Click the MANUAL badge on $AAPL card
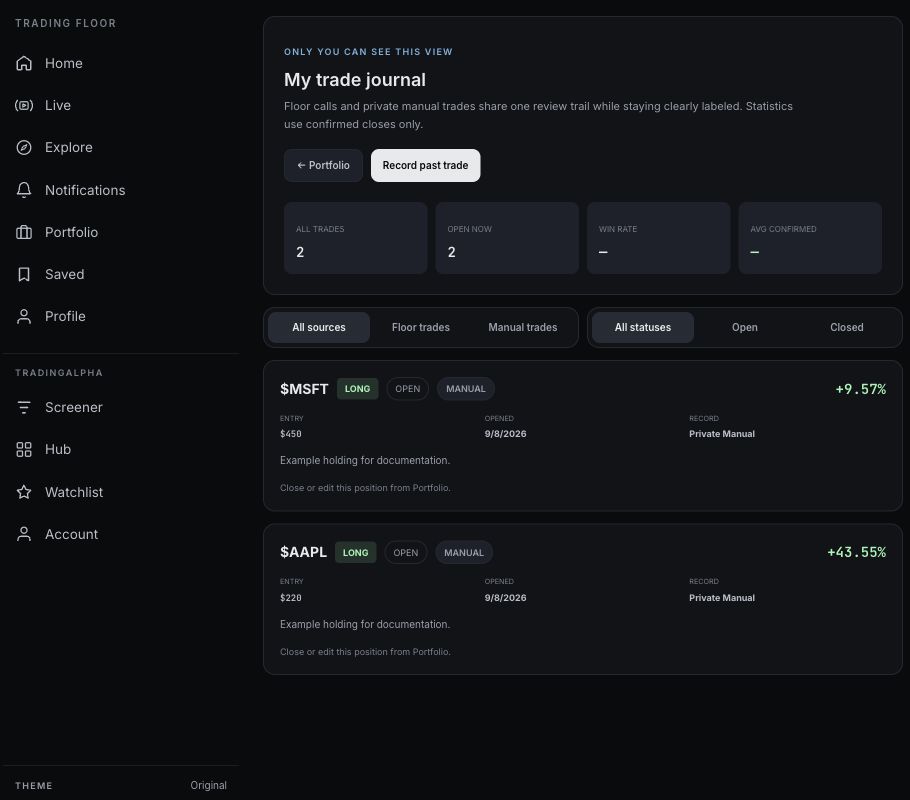Image resolution: width=910 pixels, height=800 pixels. (464, 553)
